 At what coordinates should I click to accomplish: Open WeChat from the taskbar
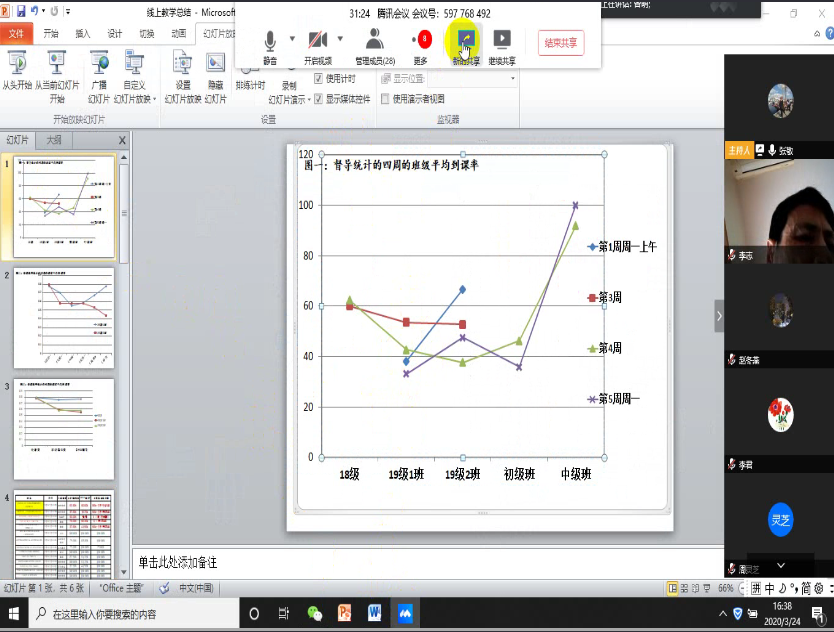point(315,613)
